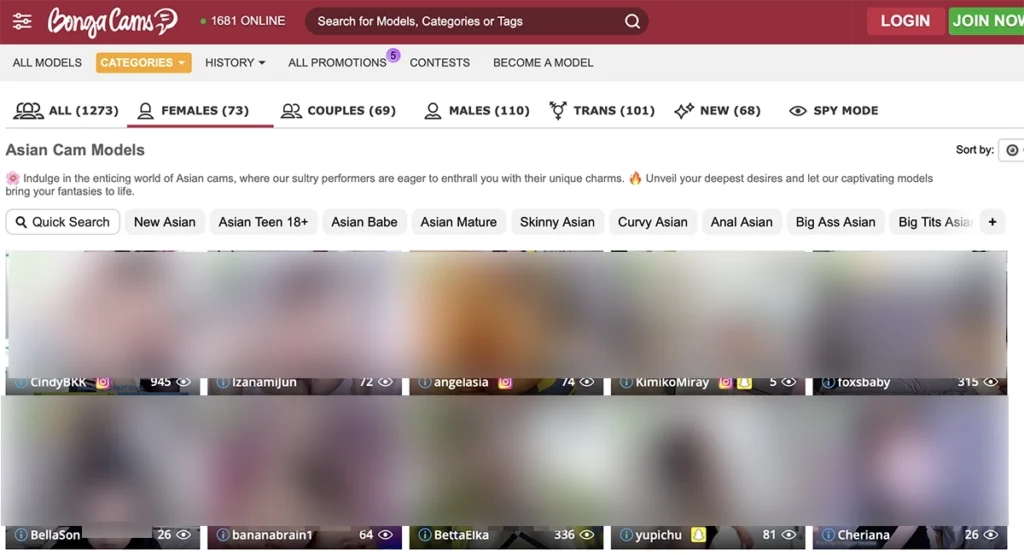Select the Skinny Asian tag
The image size is (1024, 555).
point(557,222)
